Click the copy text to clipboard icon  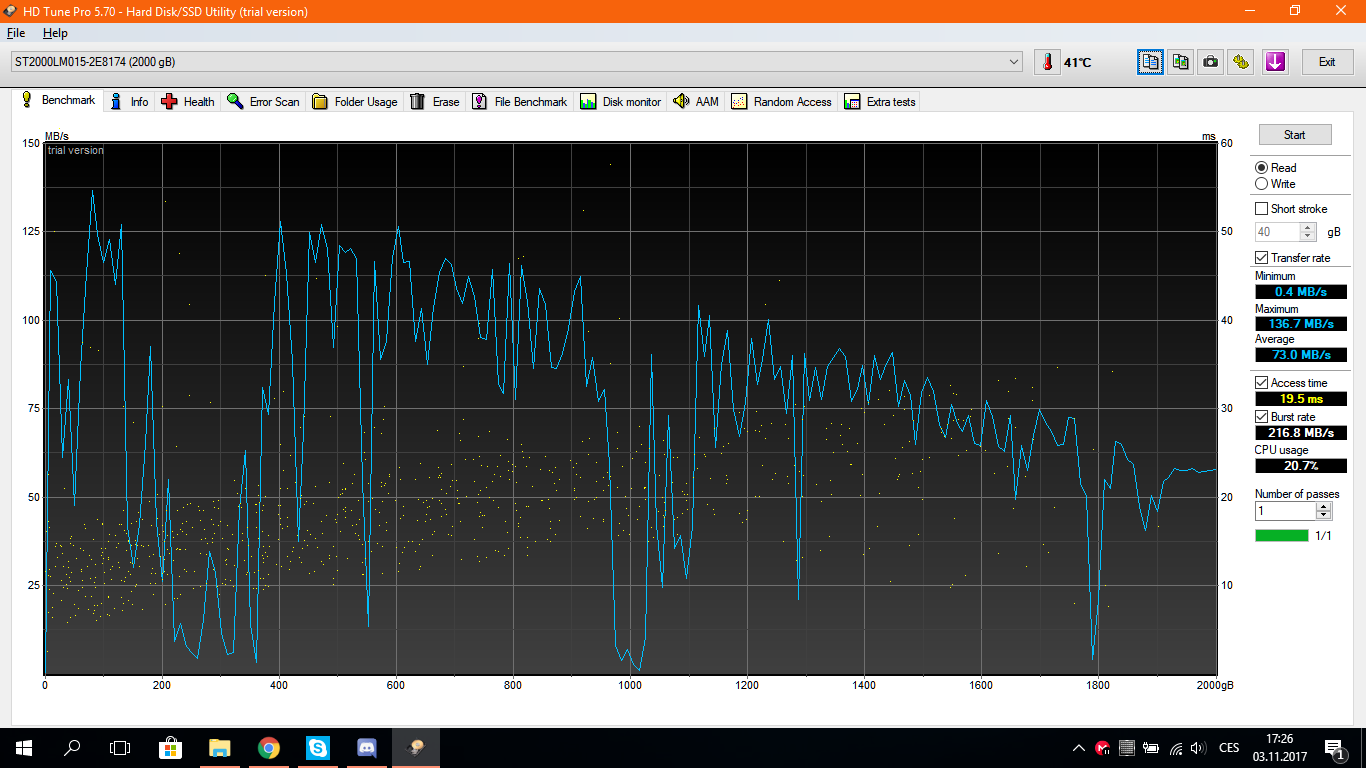pos(1151,62)
